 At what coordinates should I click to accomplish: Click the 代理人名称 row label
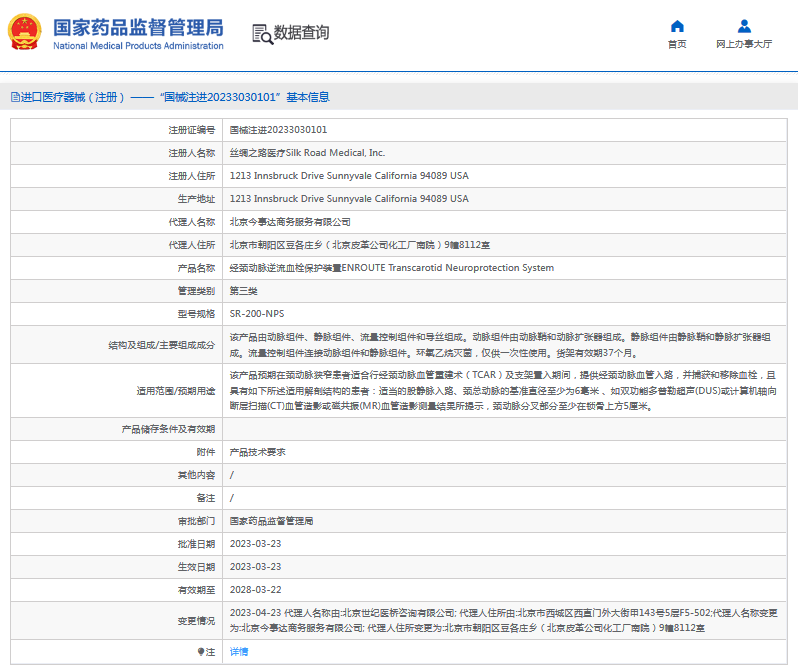[x=192, y=222]
